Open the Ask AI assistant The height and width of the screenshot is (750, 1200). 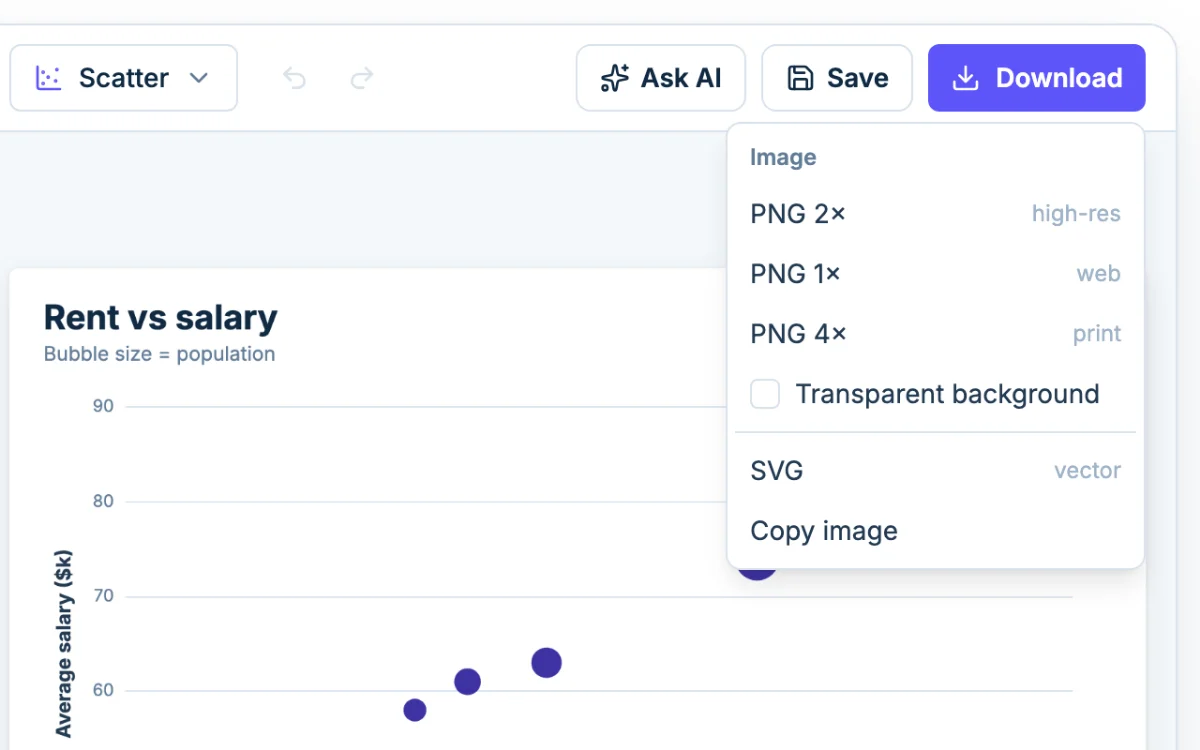pyautogui.click(x=661, y=78)
